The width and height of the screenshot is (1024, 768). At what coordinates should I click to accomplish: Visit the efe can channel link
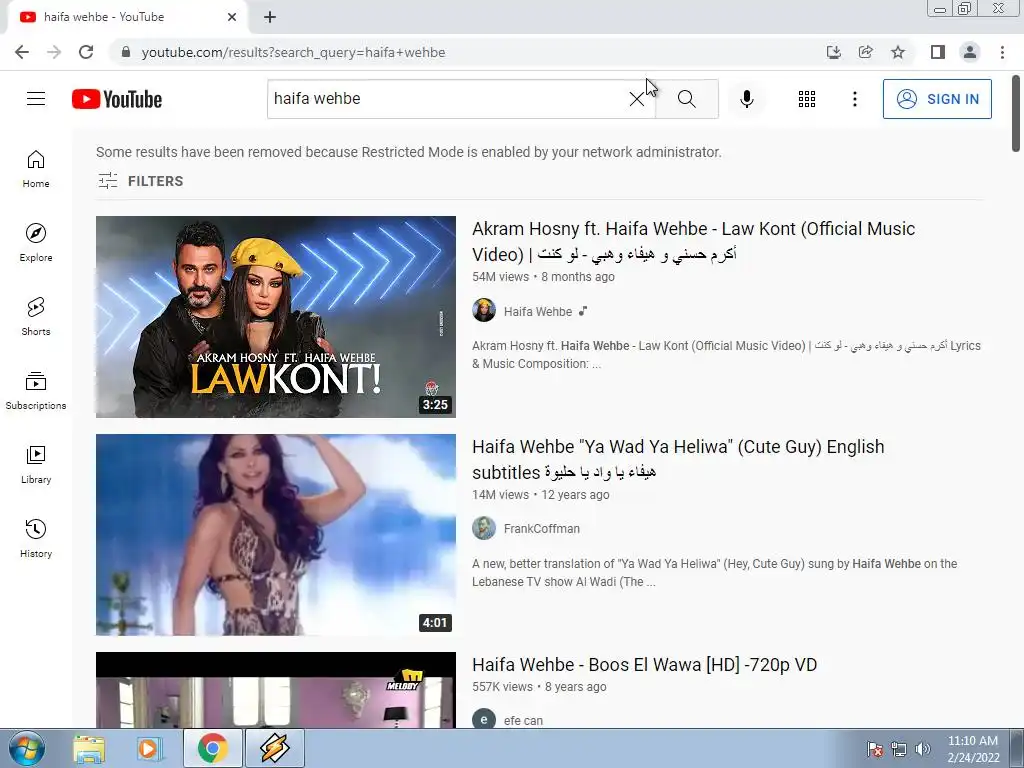[x=523, y=720]
